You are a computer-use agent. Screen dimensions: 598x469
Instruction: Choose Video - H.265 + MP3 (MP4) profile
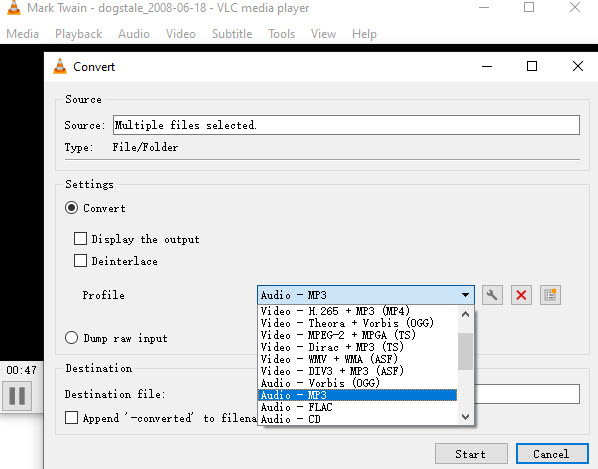coord(357,311)
